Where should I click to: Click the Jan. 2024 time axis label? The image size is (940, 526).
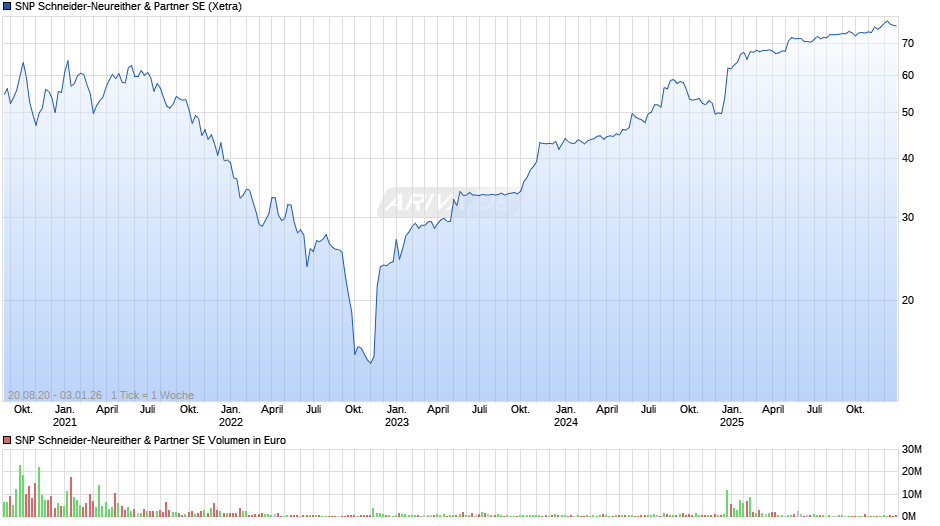click(x=565, y=416)
